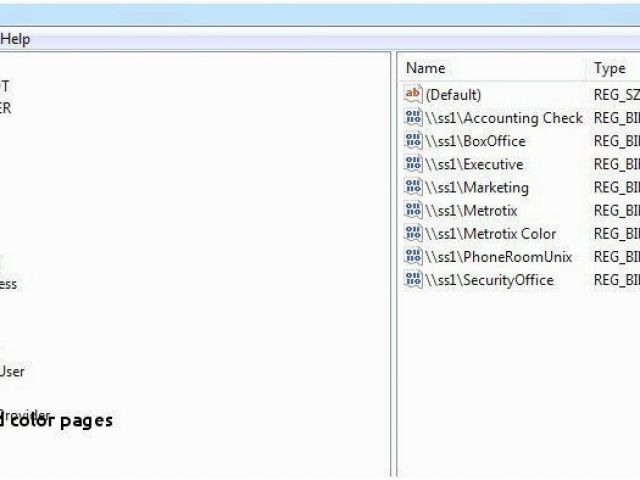Select the tree item ending in 'User'
Image resolution: width=640 pixels, height=480 pixels.
(x=12, y=371)
